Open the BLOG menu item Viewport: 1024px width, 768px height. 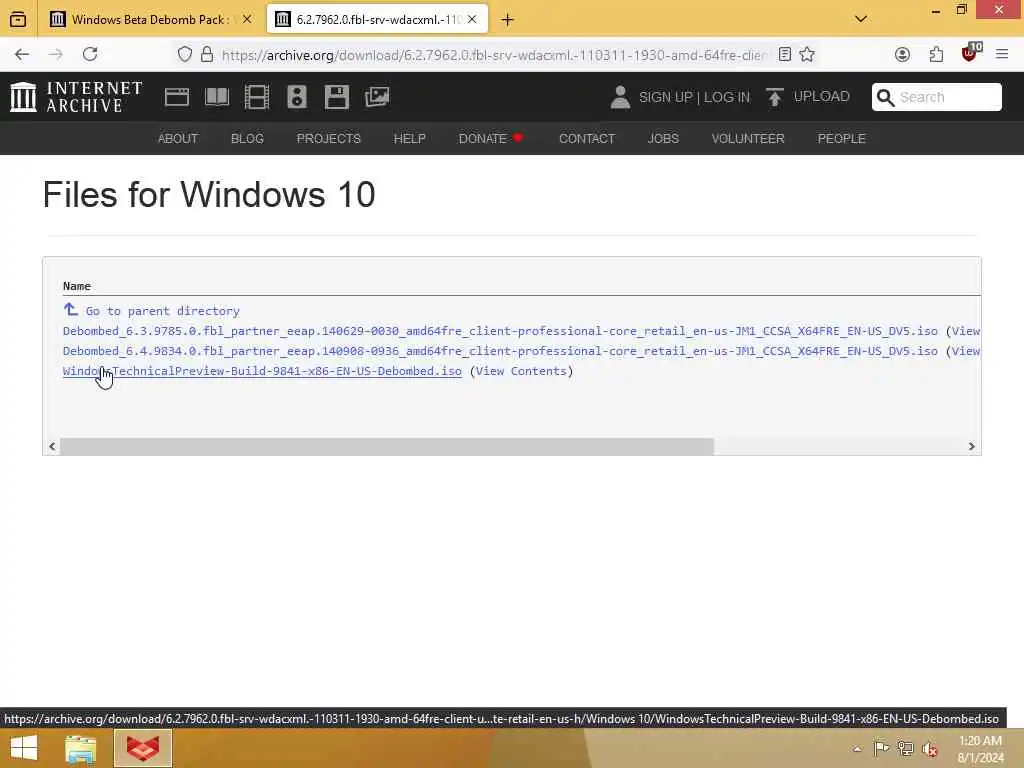tap(247, 138)
